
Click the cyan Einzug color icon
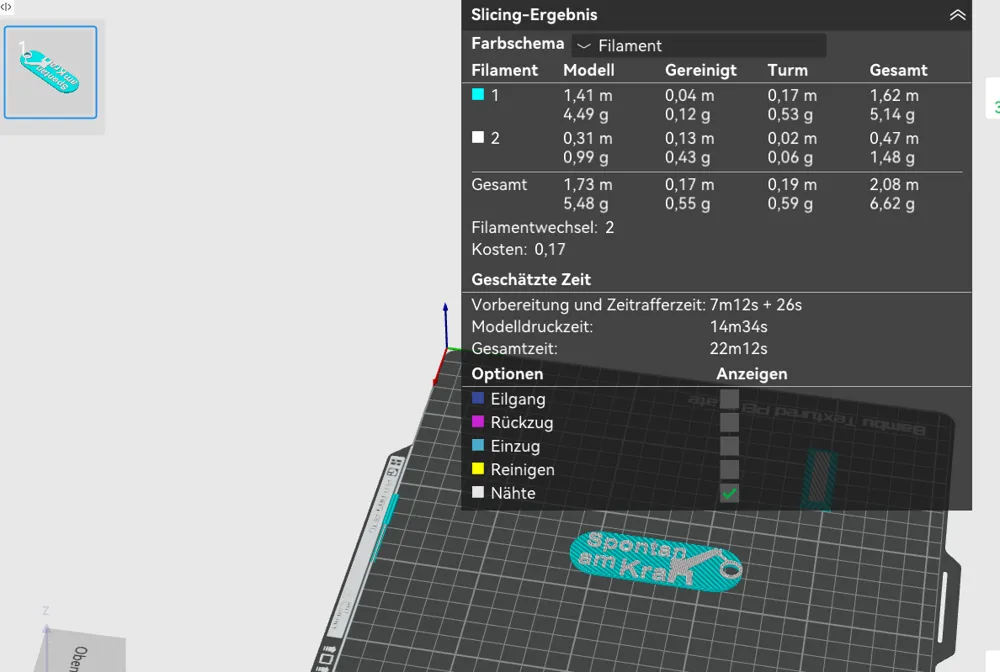(x=479, y=446)
